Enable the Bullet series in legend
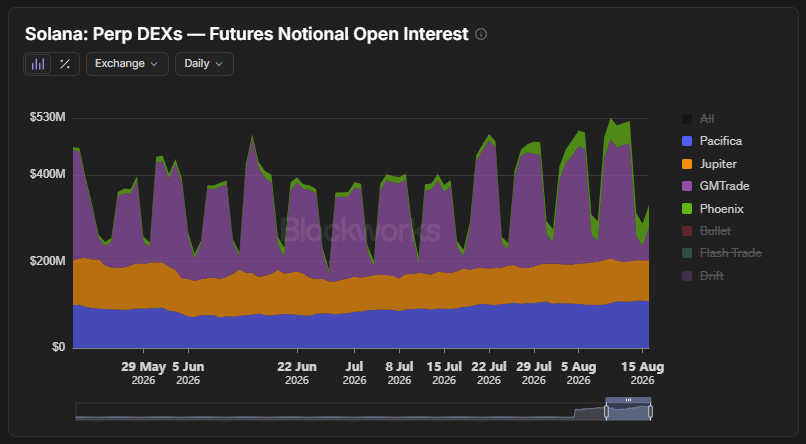 (706, 231)
